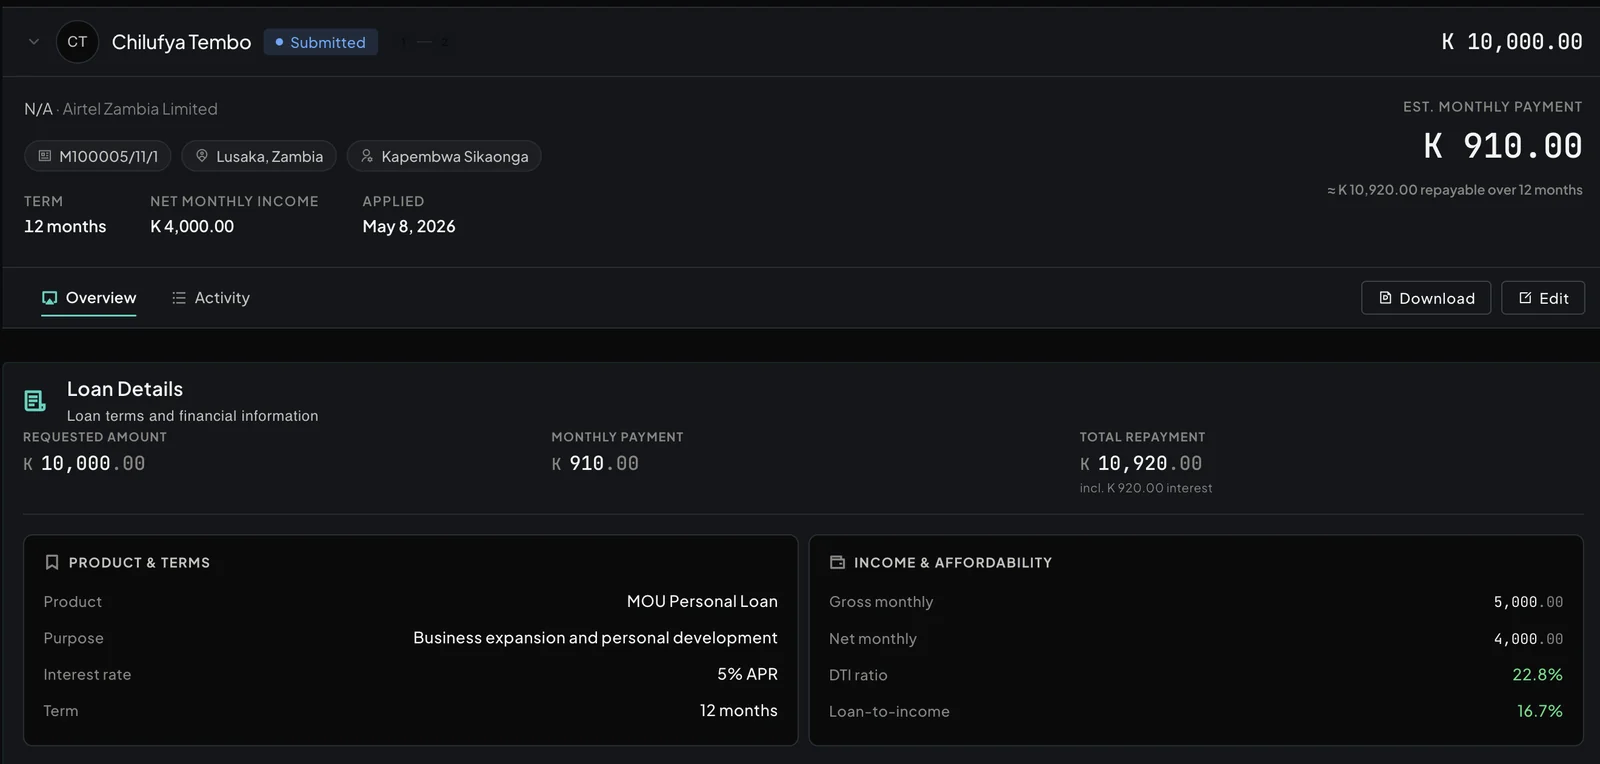Image resolution: width=1600 pixels, height=764 pixels.
Task: Click the 'N/A · Airtel Zambia Limited' line
Action: [121, 109]
